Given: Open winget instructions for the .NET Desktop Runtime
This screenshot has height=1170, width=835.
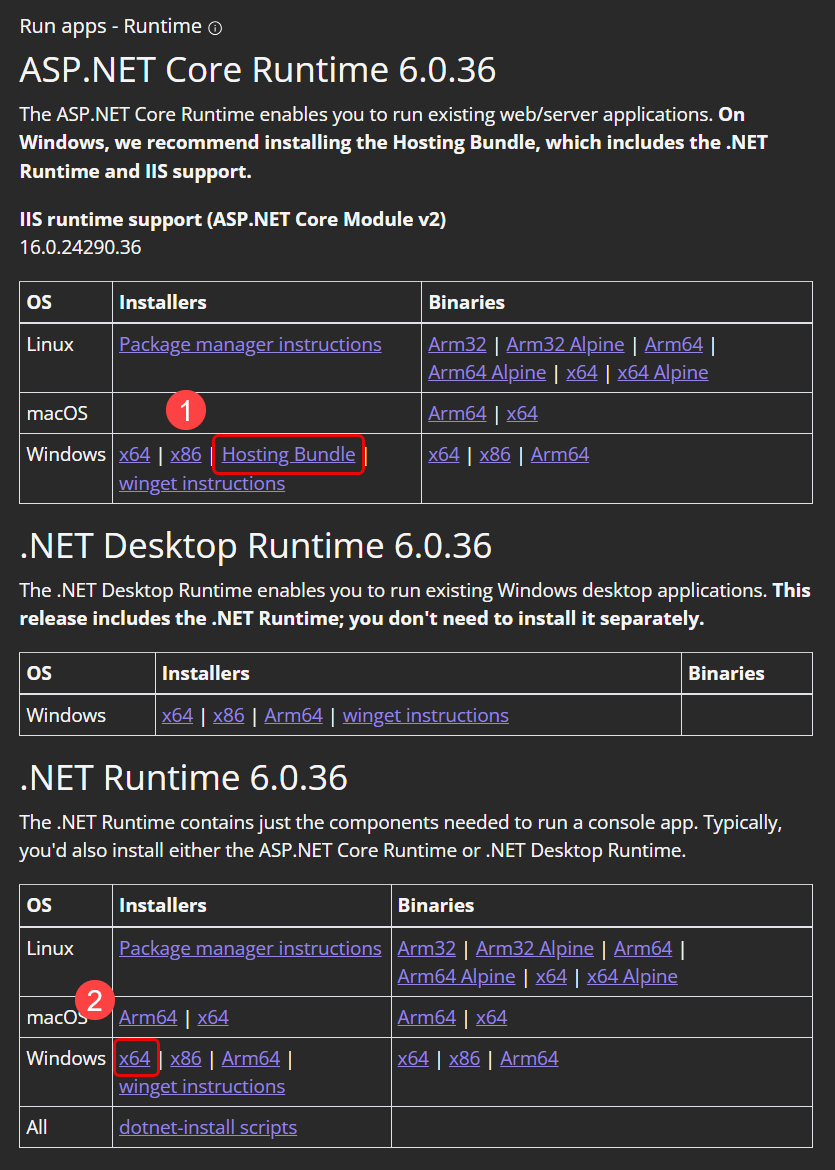Looking at the screenshot, I should 425,715.
